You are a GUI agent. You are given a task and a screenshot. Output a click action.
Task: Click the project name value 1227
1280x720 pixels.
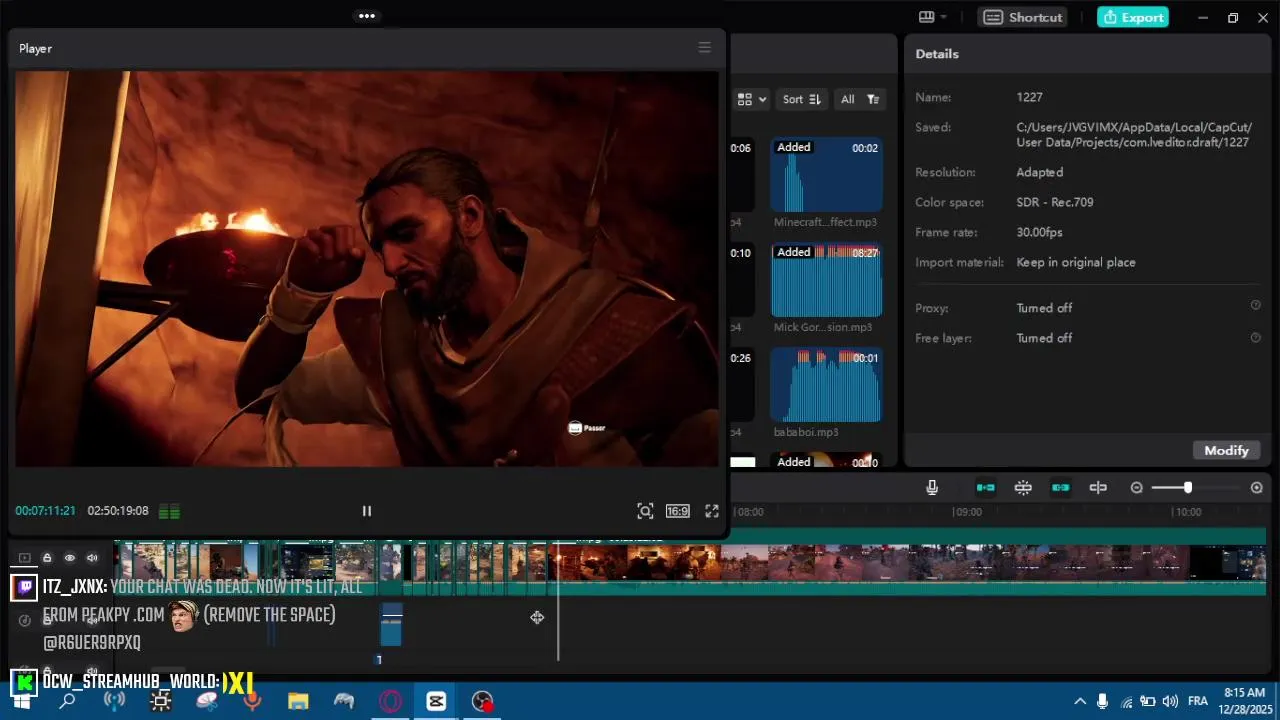pos(1029,97)
